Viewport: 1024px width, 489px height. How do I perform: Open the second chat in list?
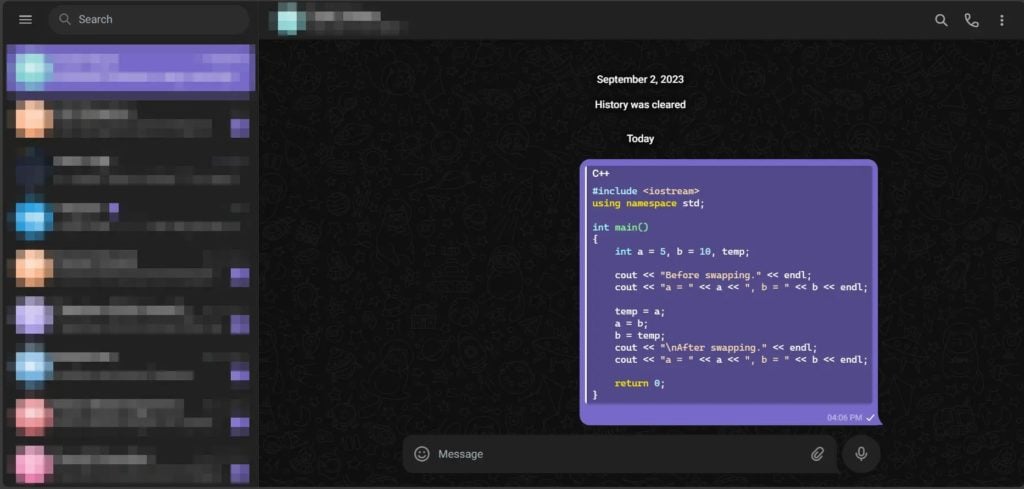click(x=131, y=119)
